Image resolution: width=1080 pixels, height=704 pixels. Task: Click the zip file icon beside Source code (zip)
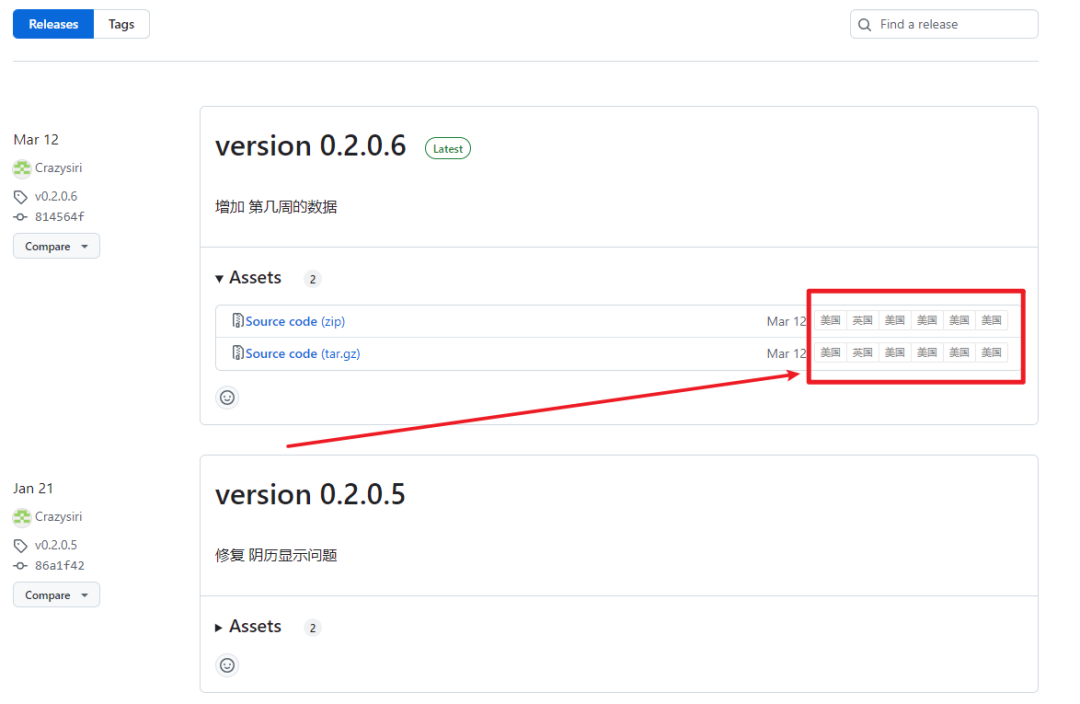click(x=238, y=321)
